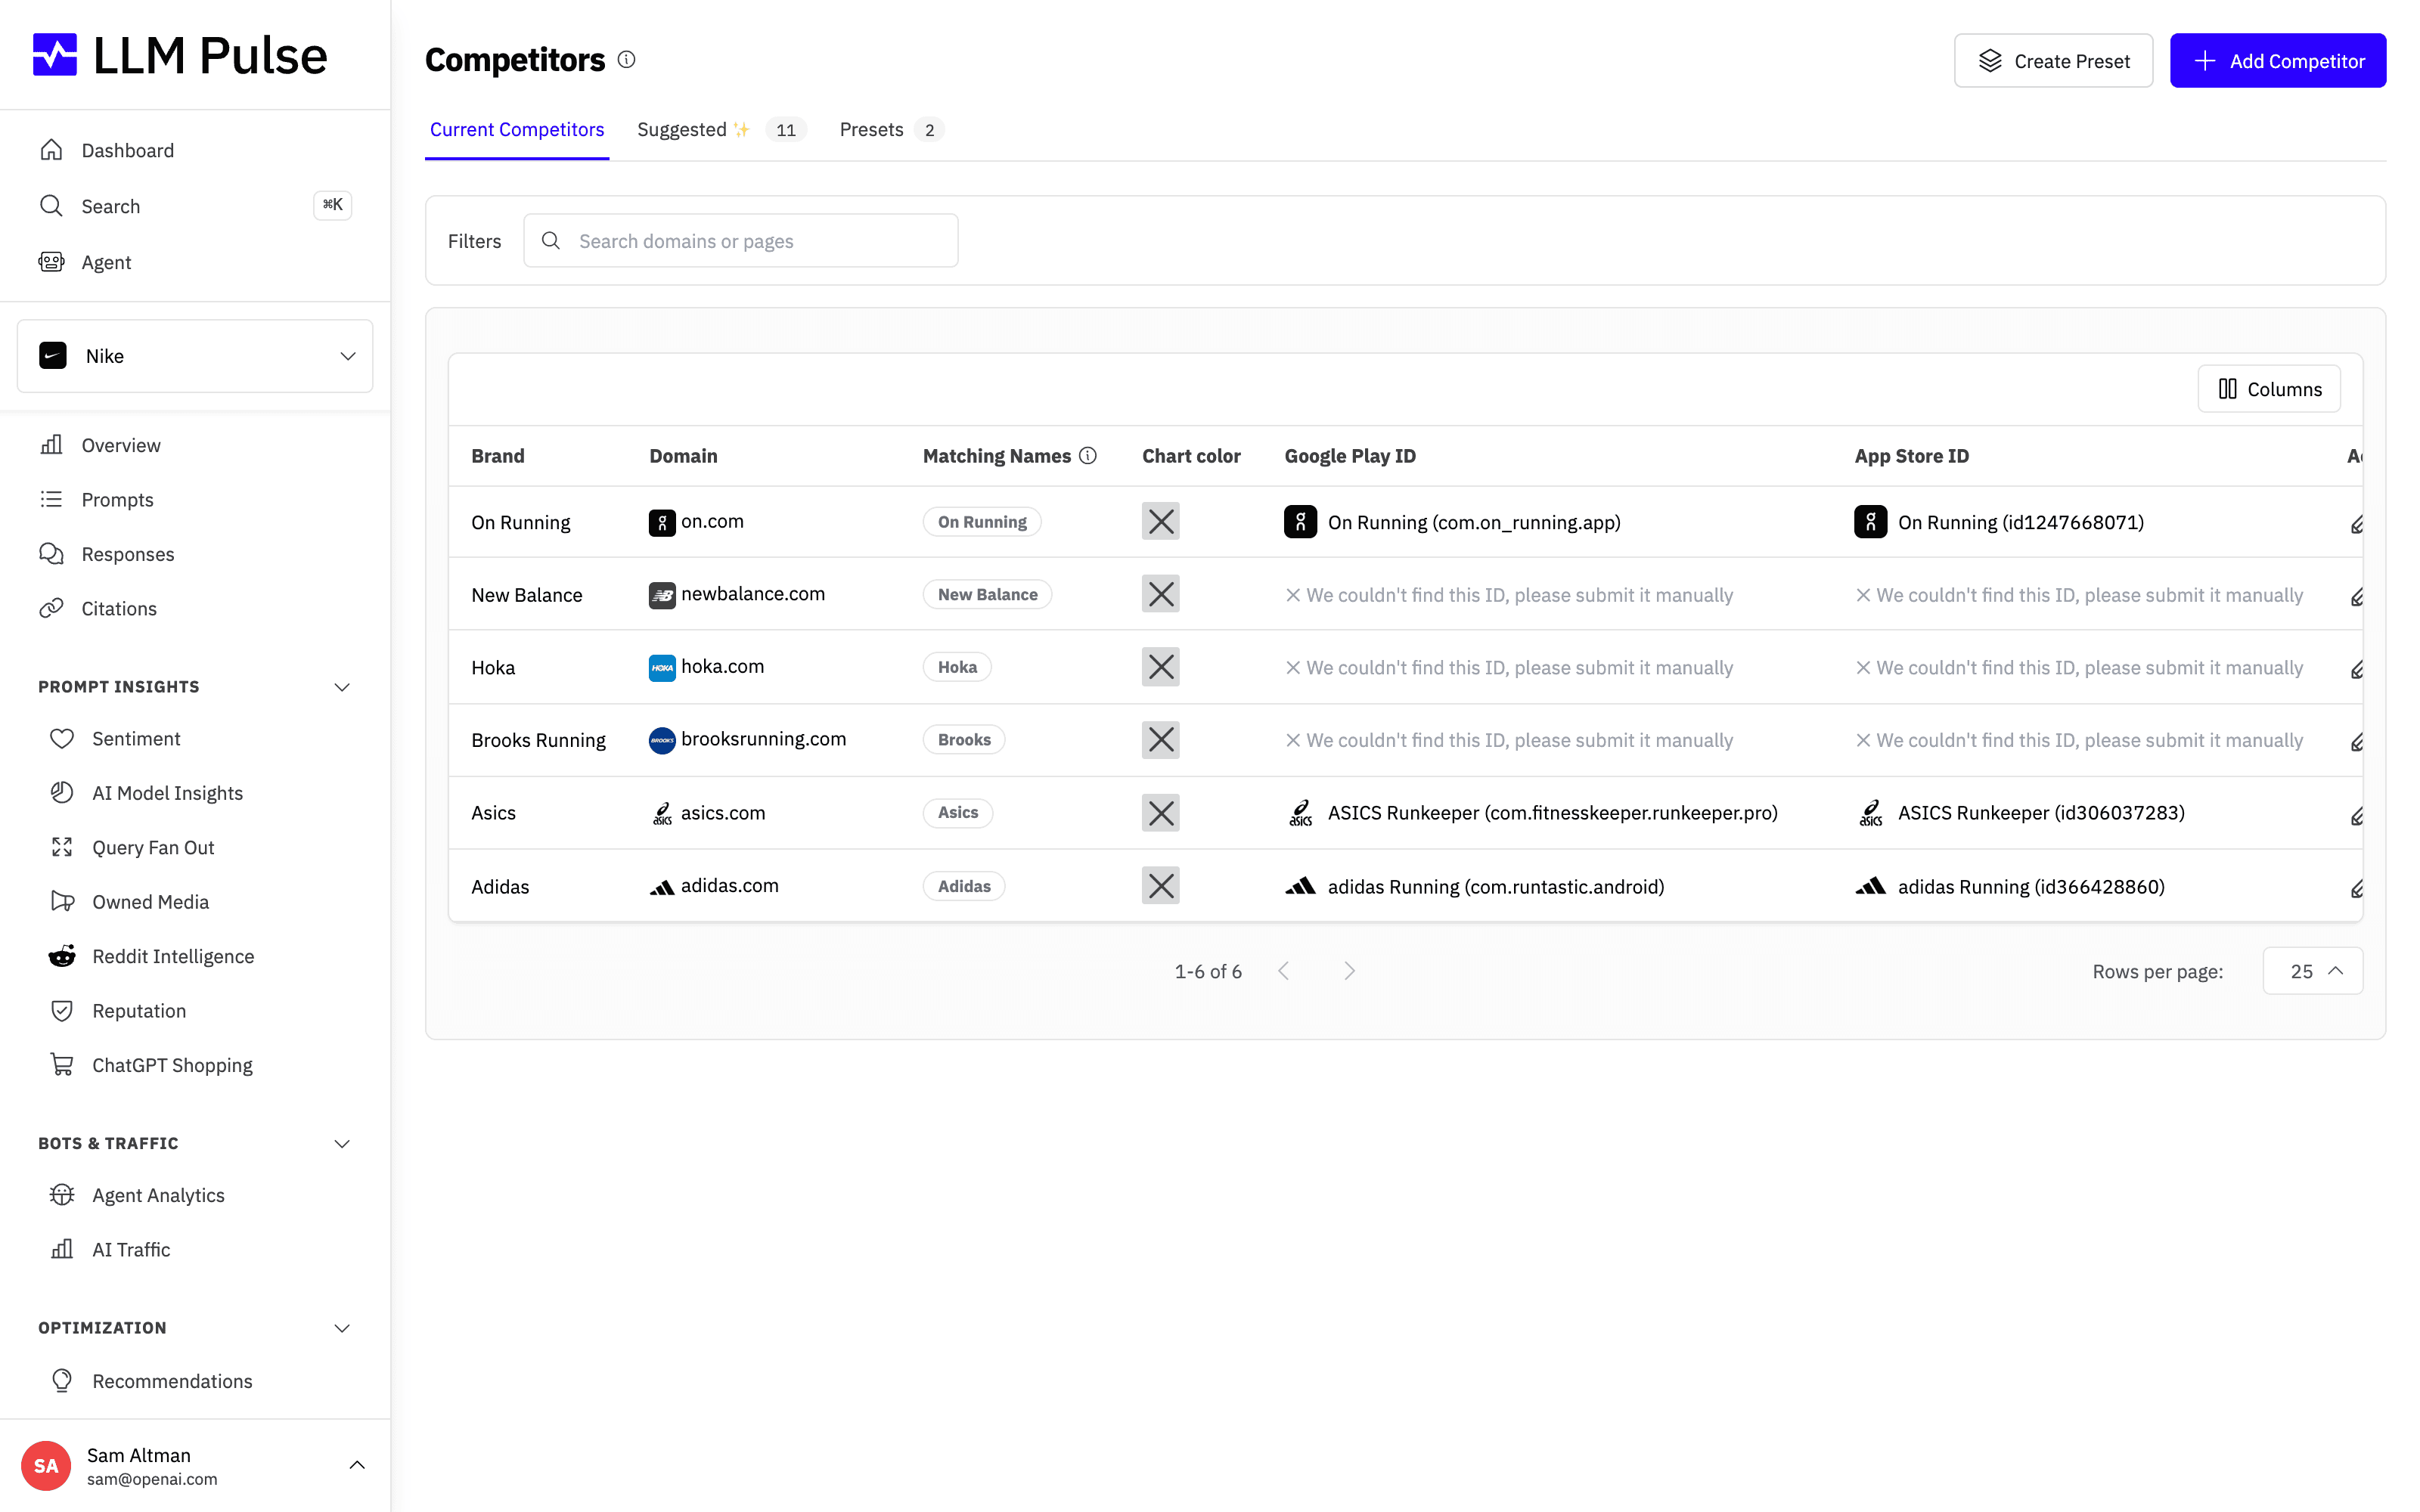Image resolution: width=2420 pixels, height=1512 pixels.
Task: Edit the New Balance row
Action: click(2356, 597)
